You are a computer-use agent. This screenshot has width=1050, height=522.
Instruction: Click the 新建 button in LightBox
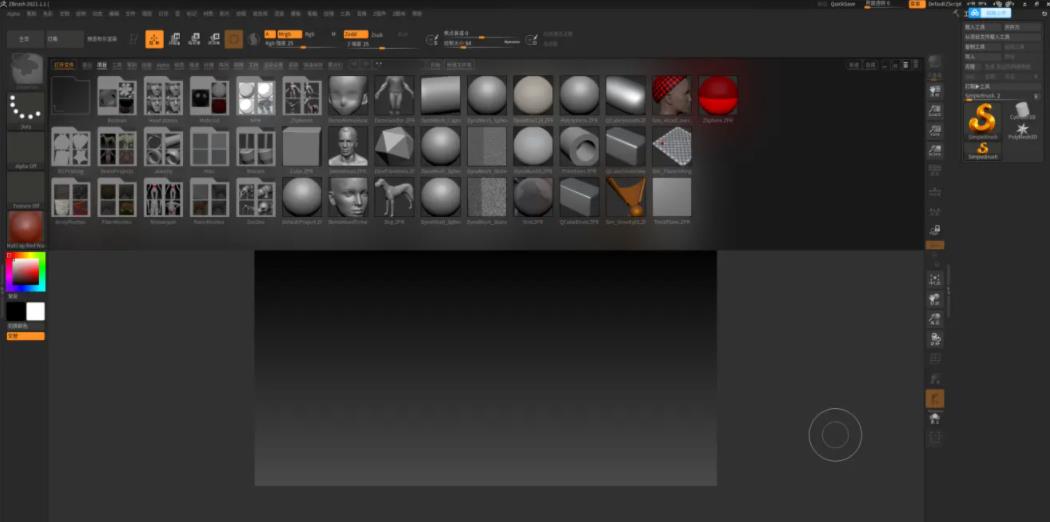click(x=854, y=66)
